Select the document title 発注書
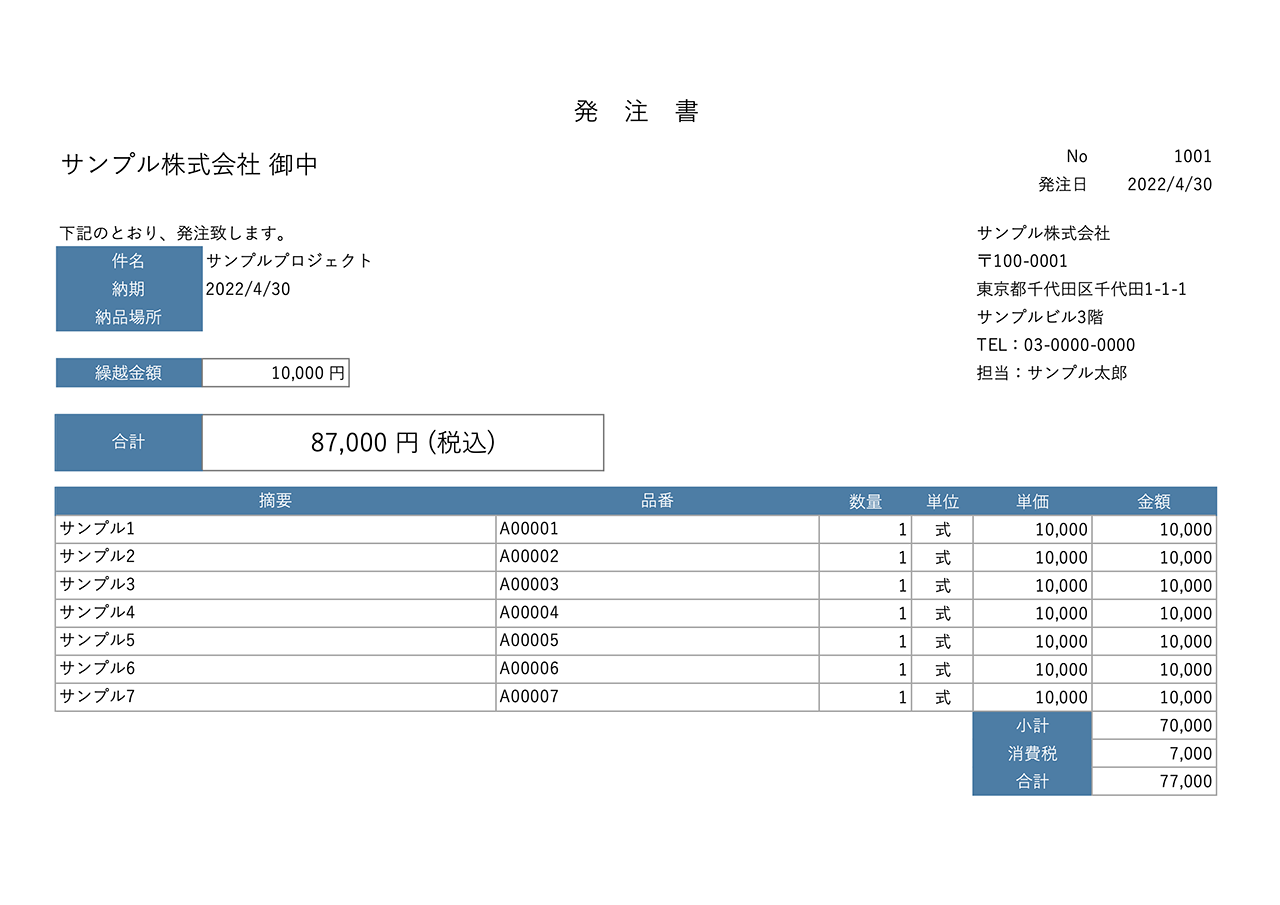This screenshot has height=905, width=1280. click(637, 112)
